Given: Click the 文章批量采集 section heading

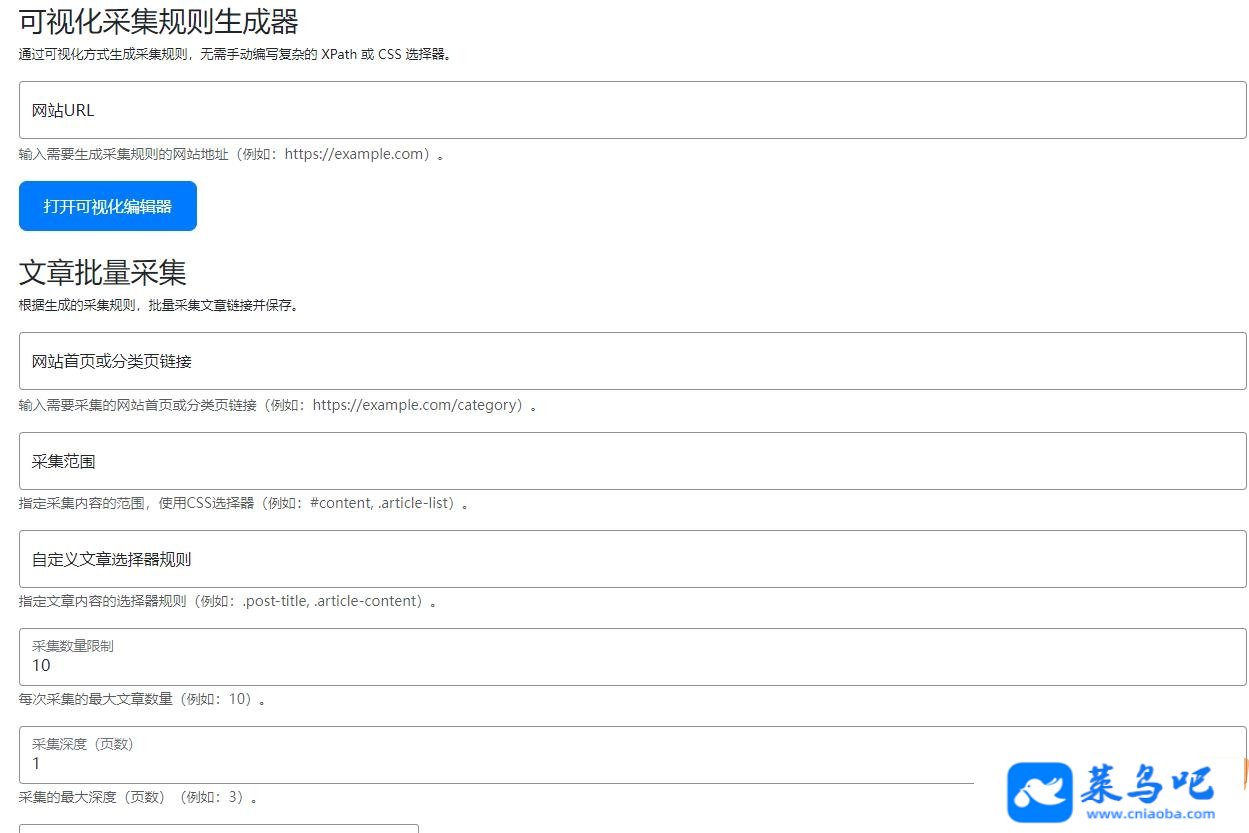Looking at the screenshot, I should (103, 272).
